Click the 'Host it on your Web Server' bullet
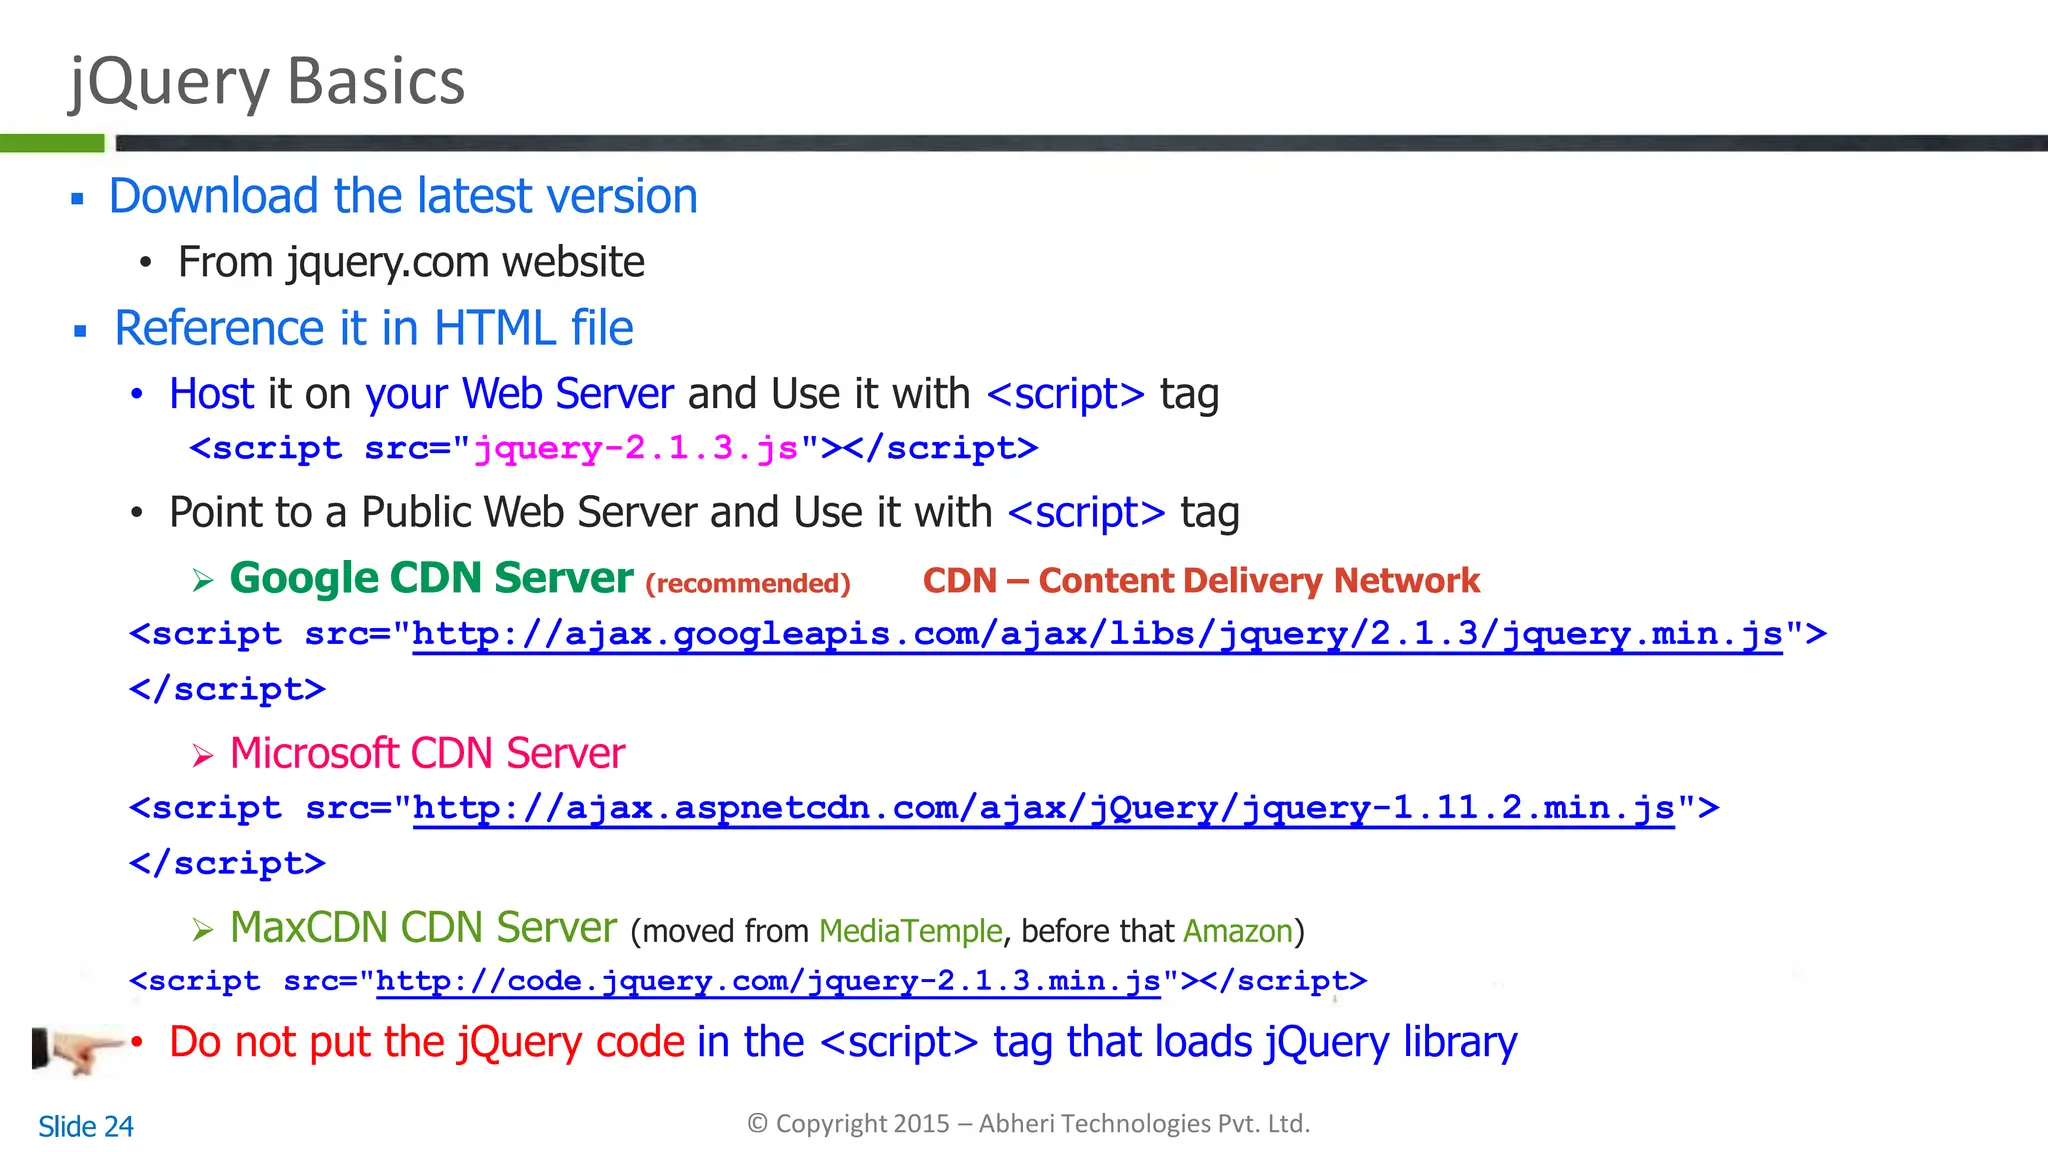Image resolution: width=2048 pixels, height=1152 pixels. point(694,394)
